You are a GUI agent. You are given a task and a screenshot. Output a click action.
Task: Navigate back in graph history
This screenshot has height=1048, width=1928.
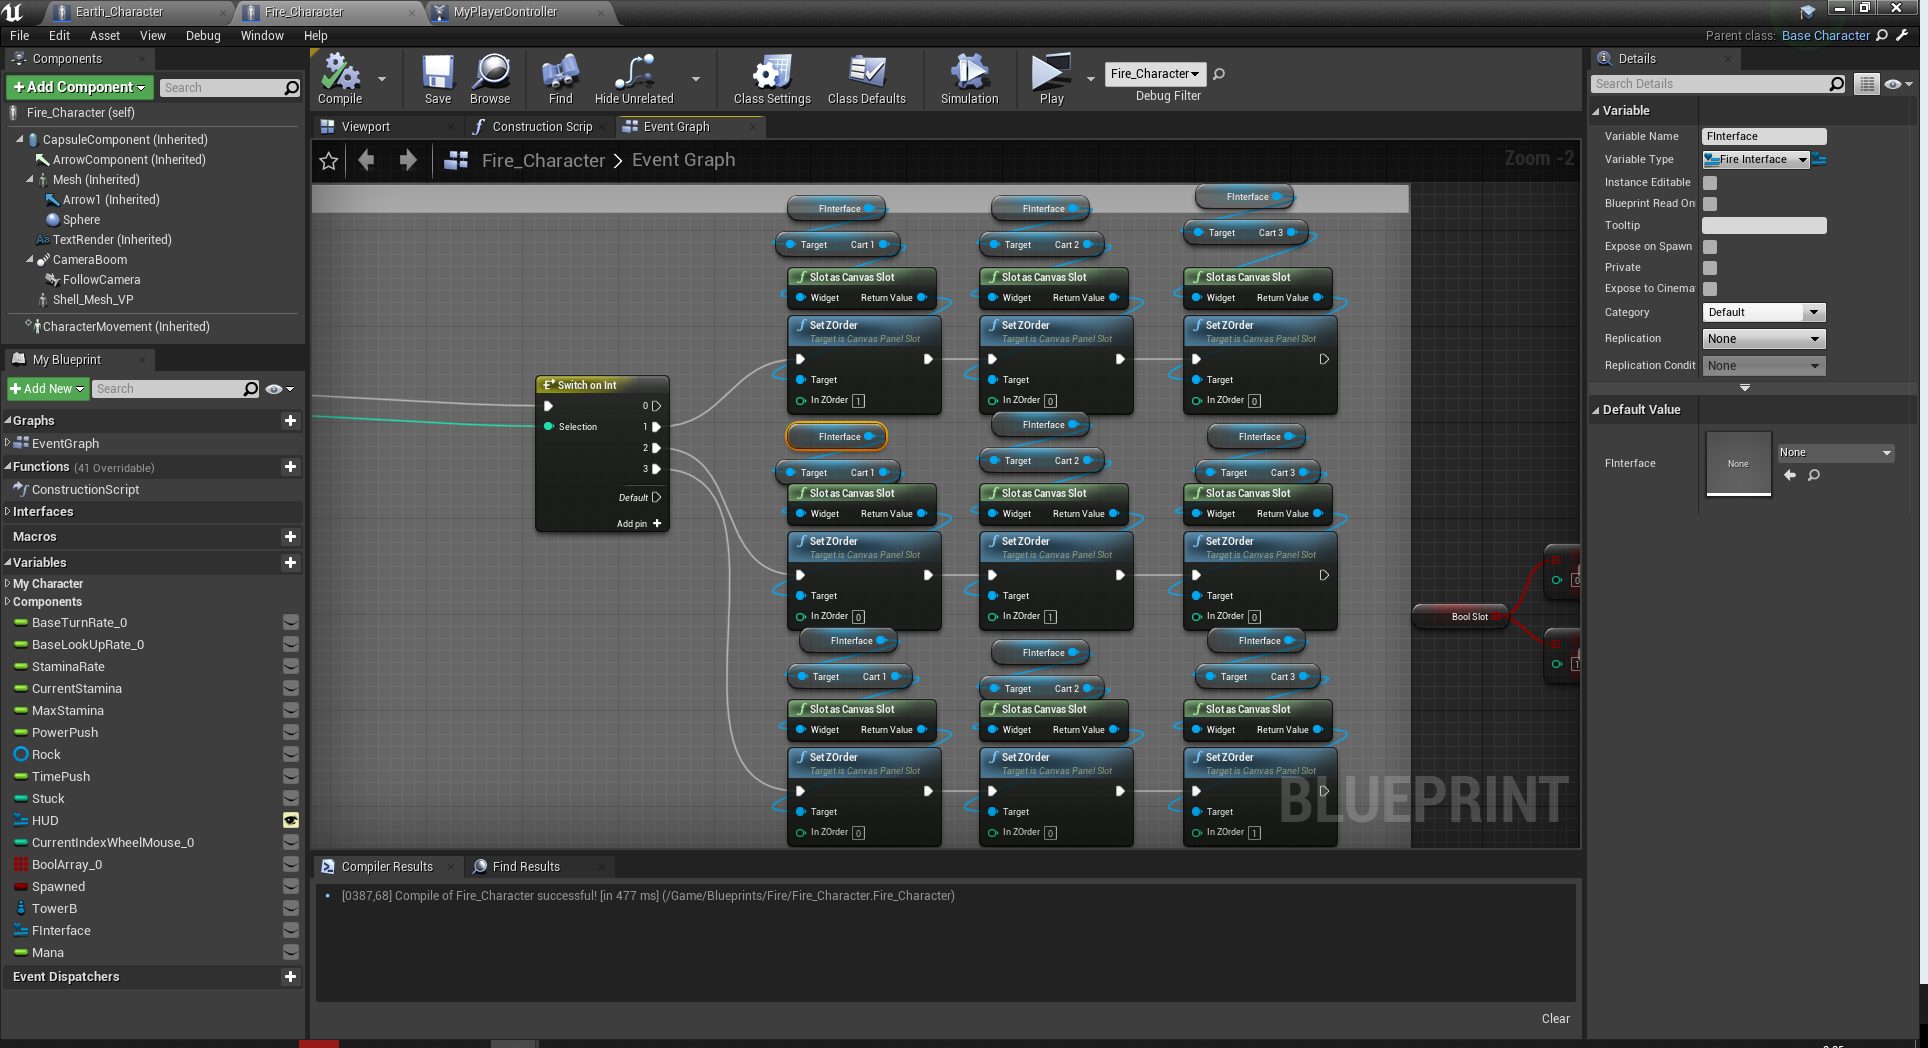(367, 160)
